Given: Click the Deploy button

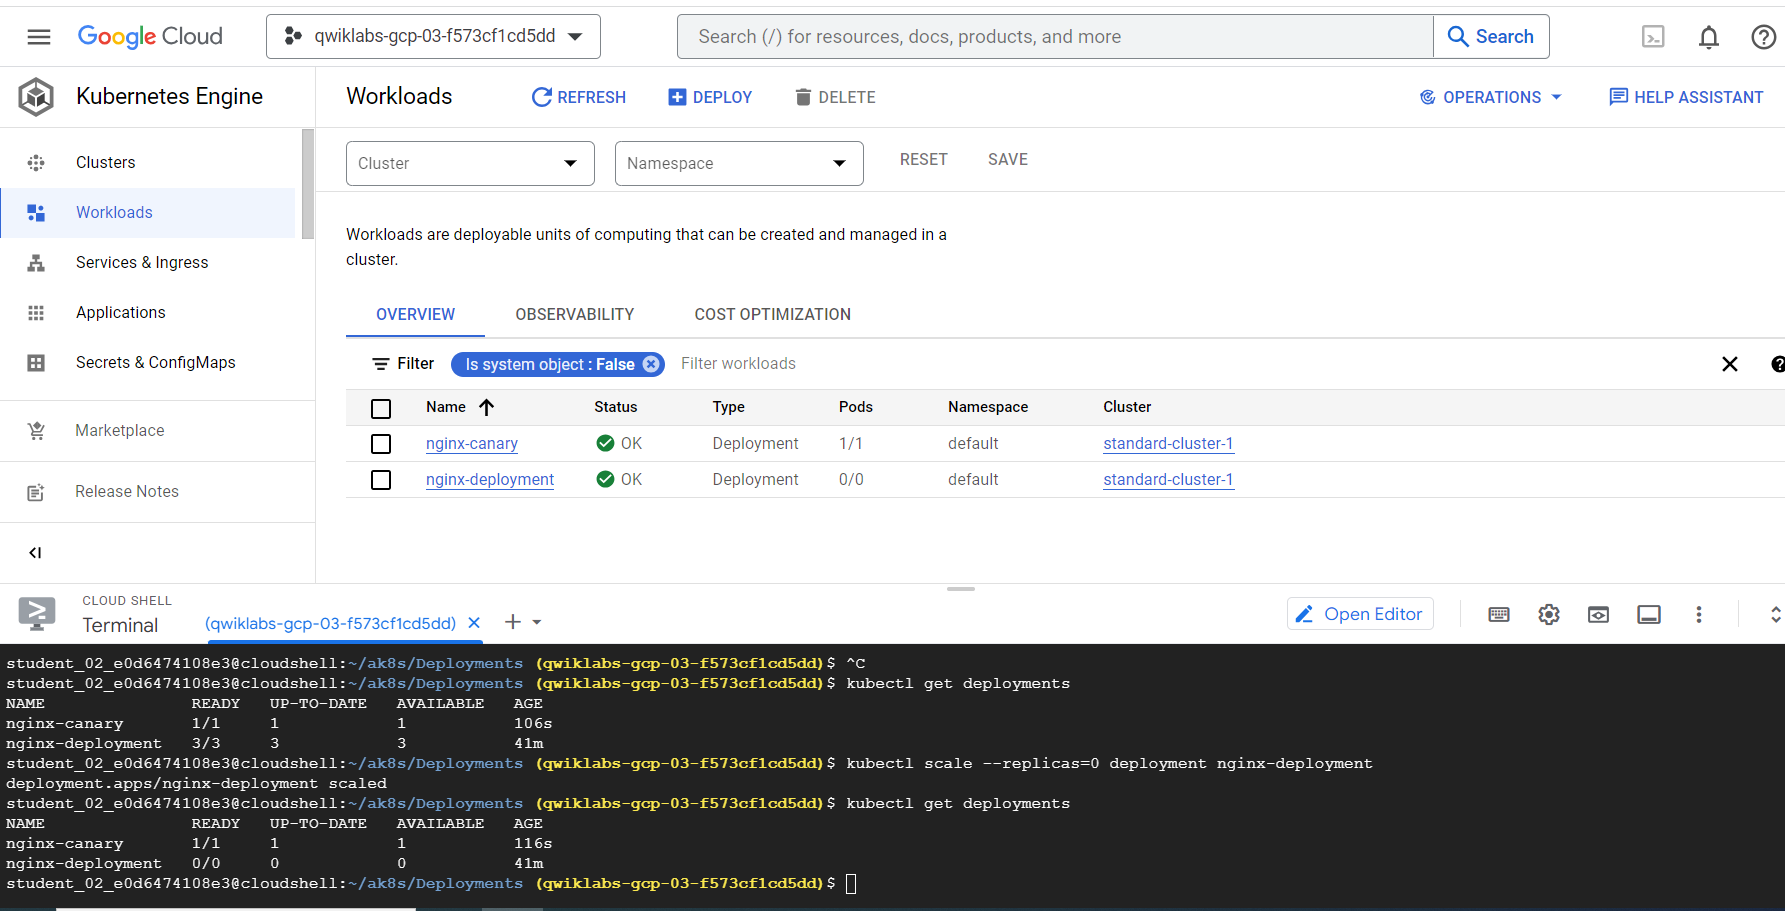Looking at the screenshot, I should click(710, 97).
